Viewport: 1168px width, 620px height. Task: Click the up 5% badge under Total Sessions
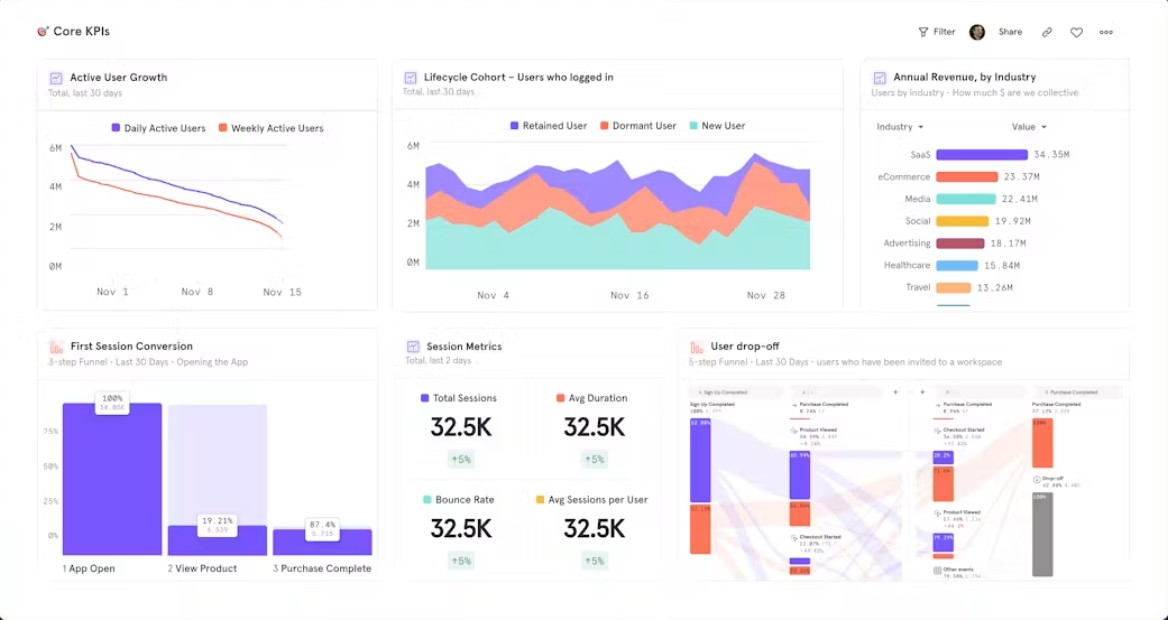tap(461, 460)
